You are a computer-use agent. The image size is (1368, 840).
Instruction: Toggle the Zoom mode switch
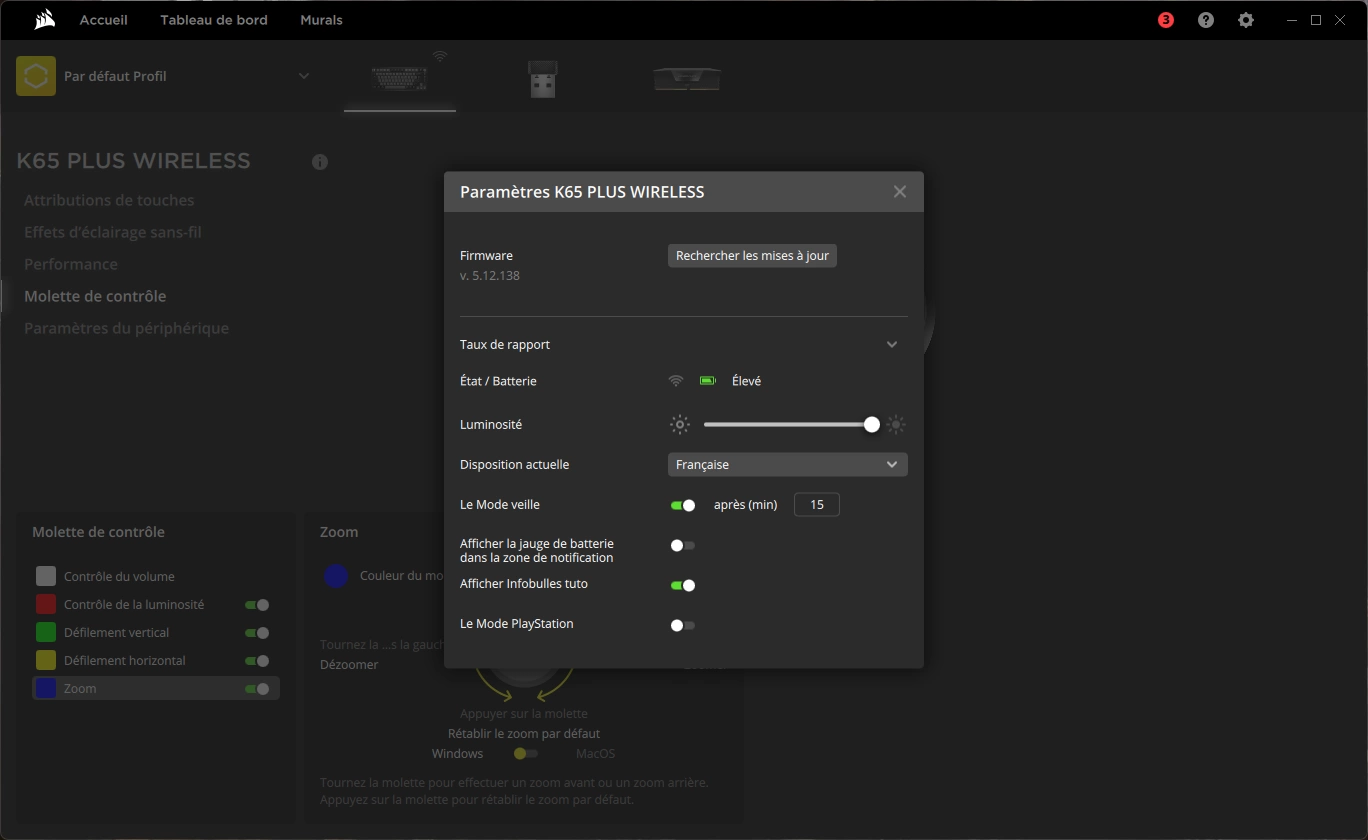257,689
